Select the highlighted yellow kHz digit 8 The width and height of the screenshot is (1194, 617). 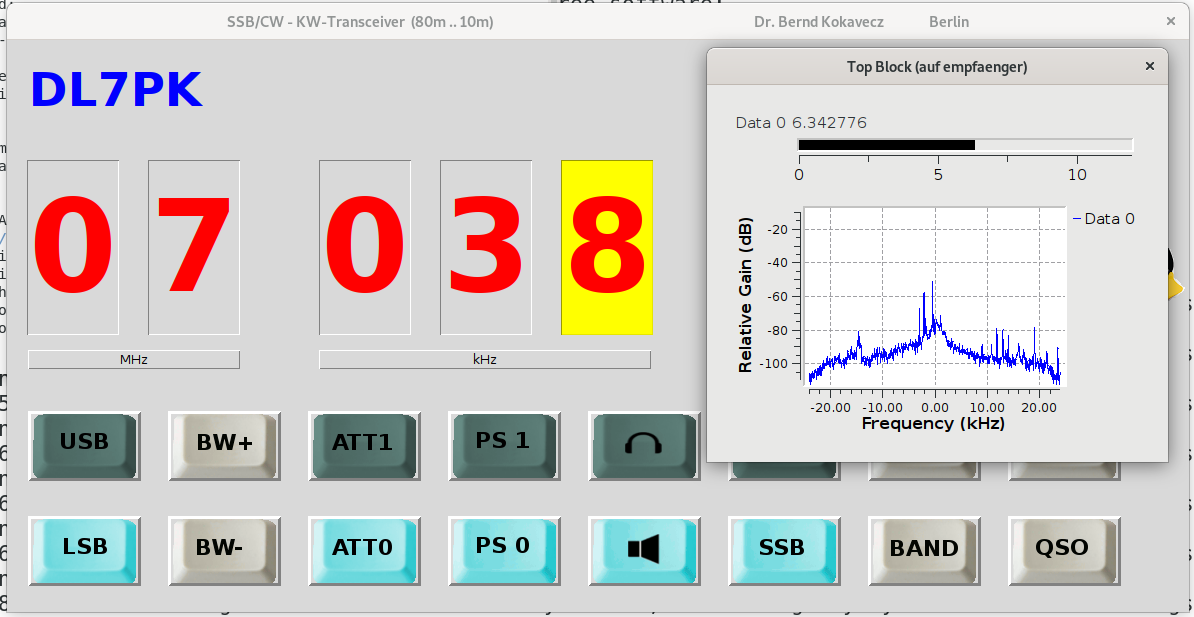(x=607, y=247)
